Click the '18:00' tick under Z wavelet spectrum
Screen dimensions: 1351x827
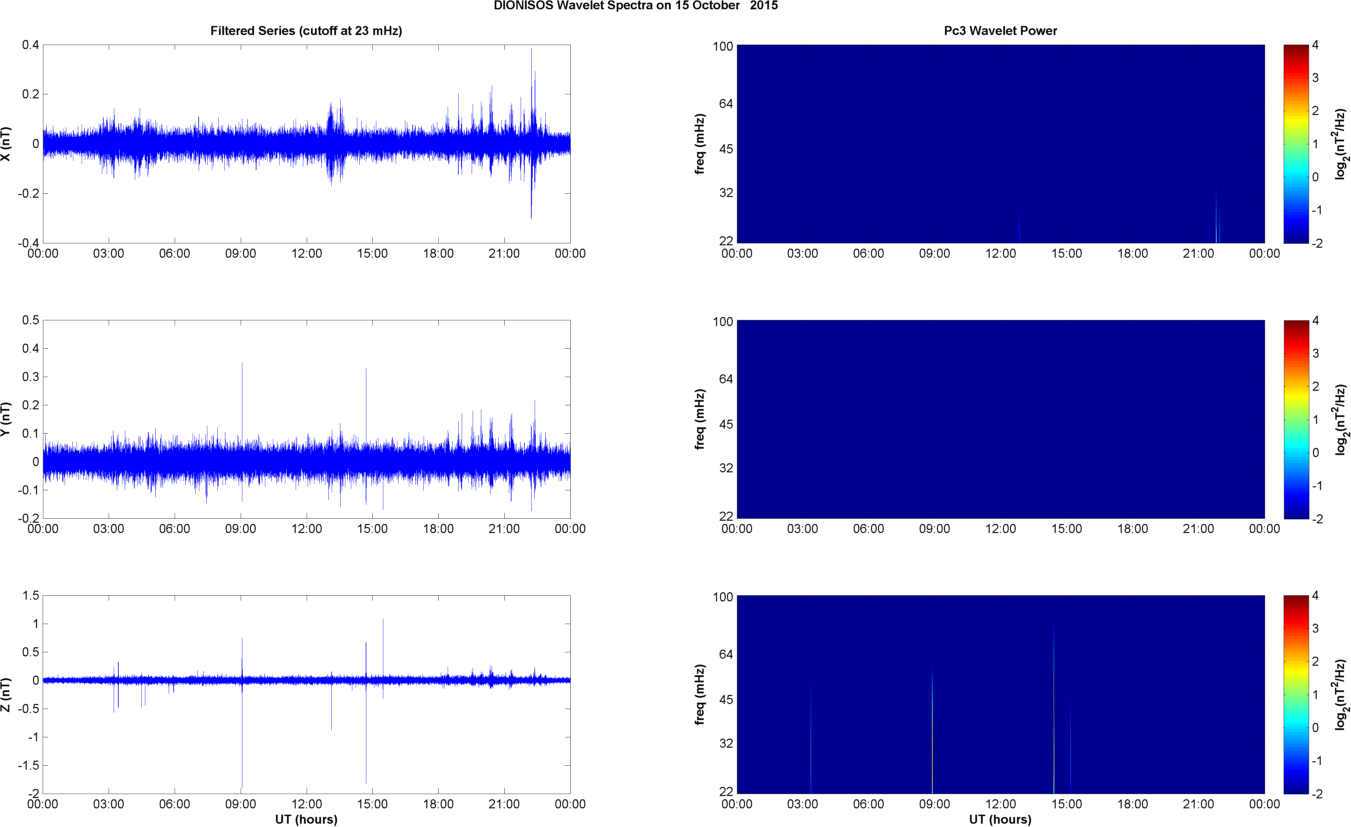pos(1132,804)
